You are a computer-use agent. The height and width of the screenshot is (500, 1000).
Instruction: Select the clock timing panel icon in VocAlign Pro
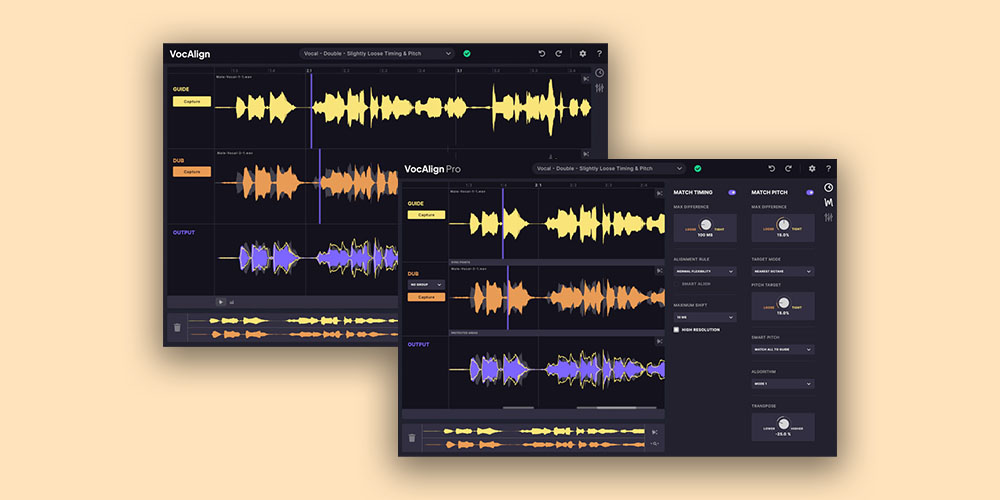828,188
